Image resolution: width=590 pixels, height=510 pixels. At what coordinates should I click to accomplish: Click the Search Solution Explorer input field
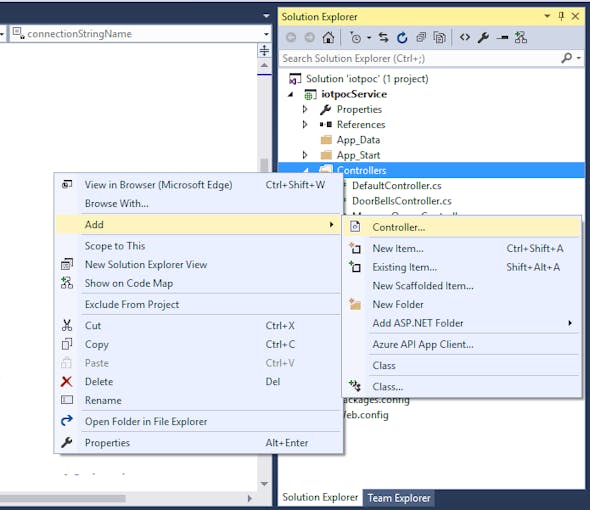(x=420, y=58)
